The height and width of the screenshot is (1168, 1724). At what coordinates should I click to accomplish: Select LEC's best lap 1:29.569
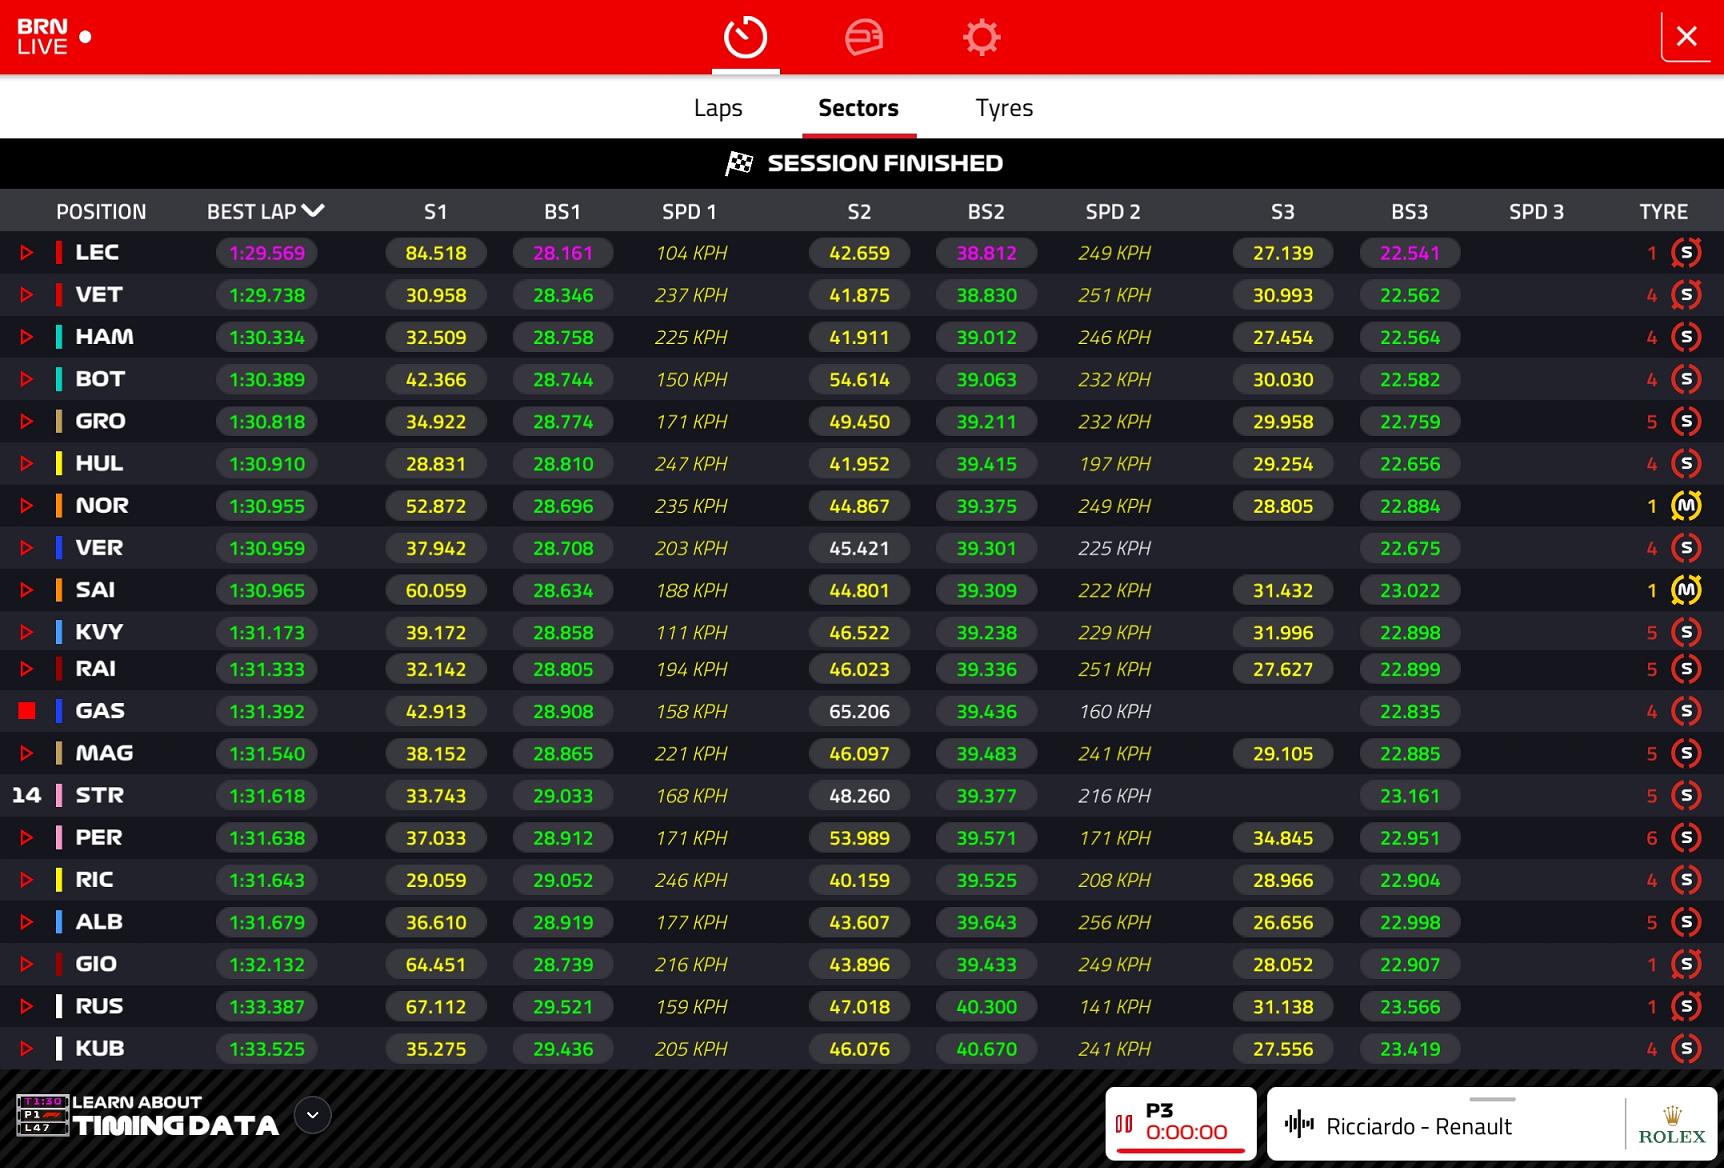coord(267,253)
